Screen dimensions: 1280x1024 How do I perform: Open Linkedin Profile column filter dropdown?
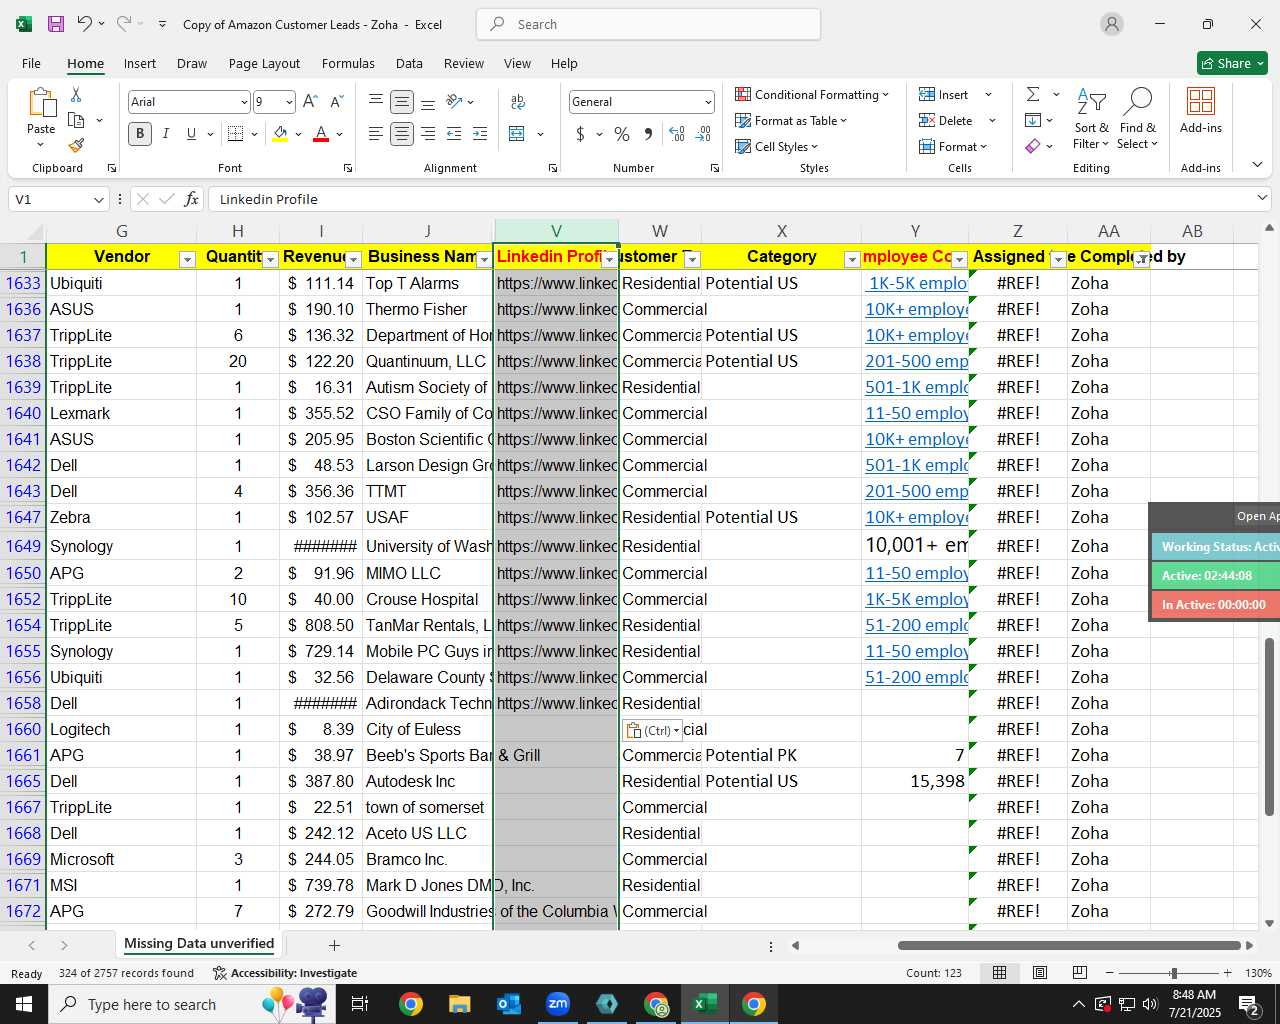[609, 260]
